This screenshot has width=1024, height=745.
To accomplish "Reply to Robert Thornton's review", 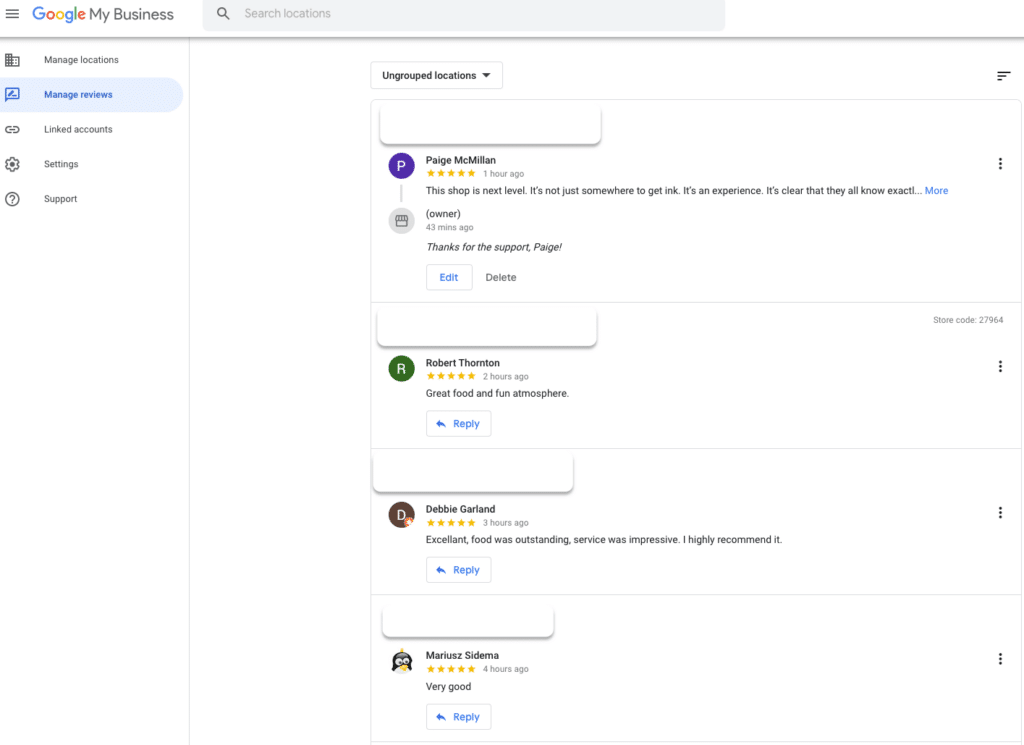I will tap(458, 423).
